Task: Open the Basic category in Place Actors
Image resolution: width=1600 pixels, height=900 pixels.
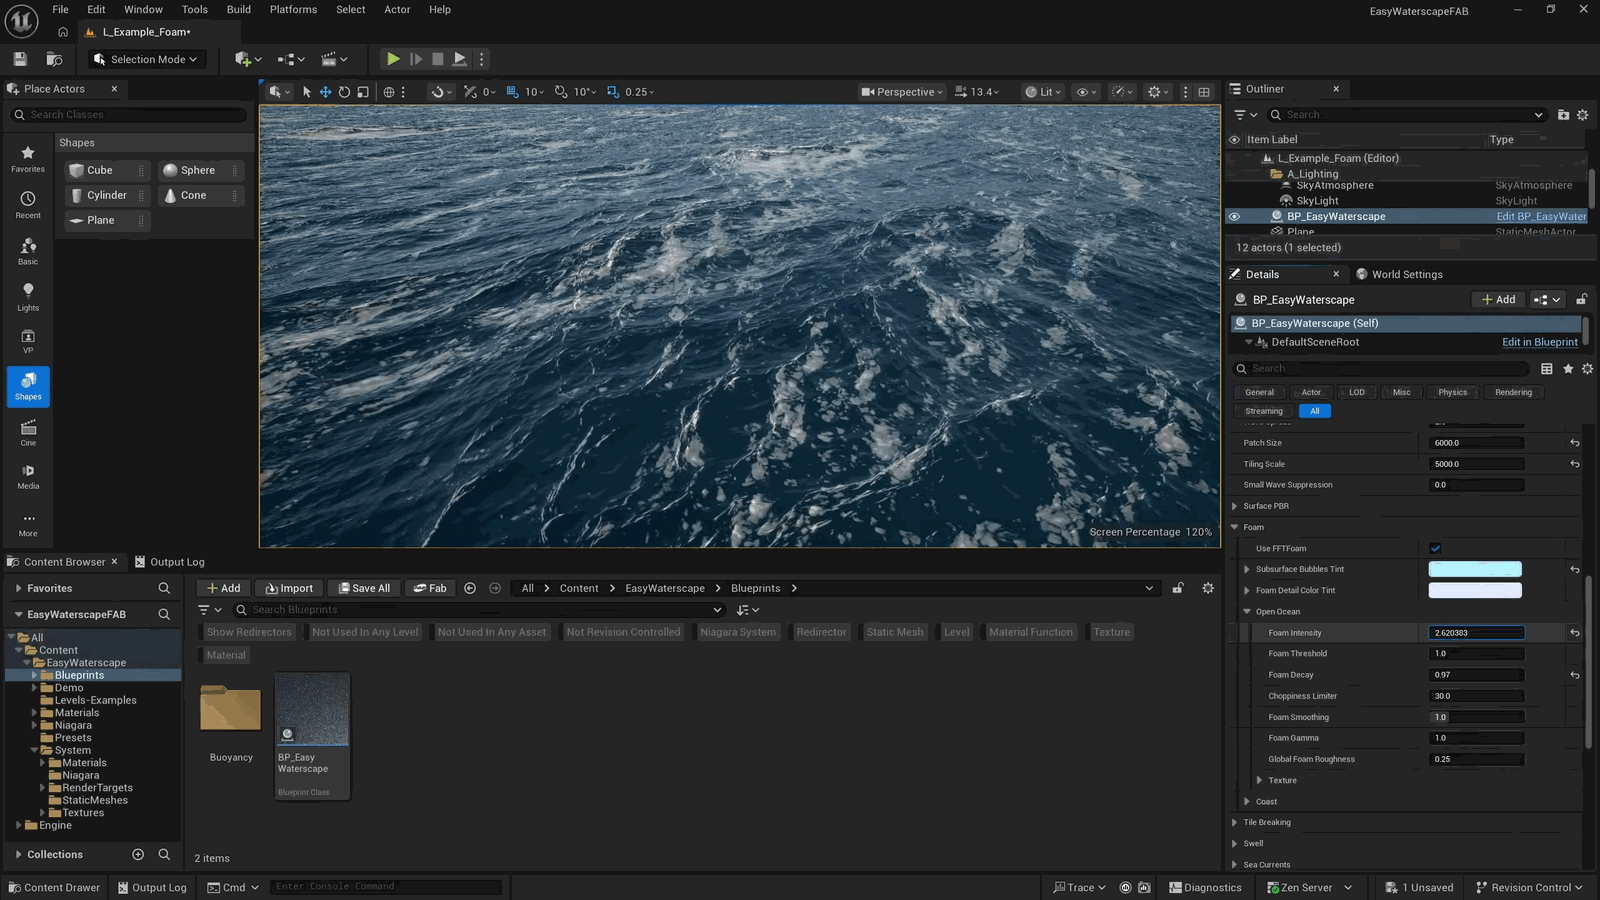Action: (x=28, y=250)
